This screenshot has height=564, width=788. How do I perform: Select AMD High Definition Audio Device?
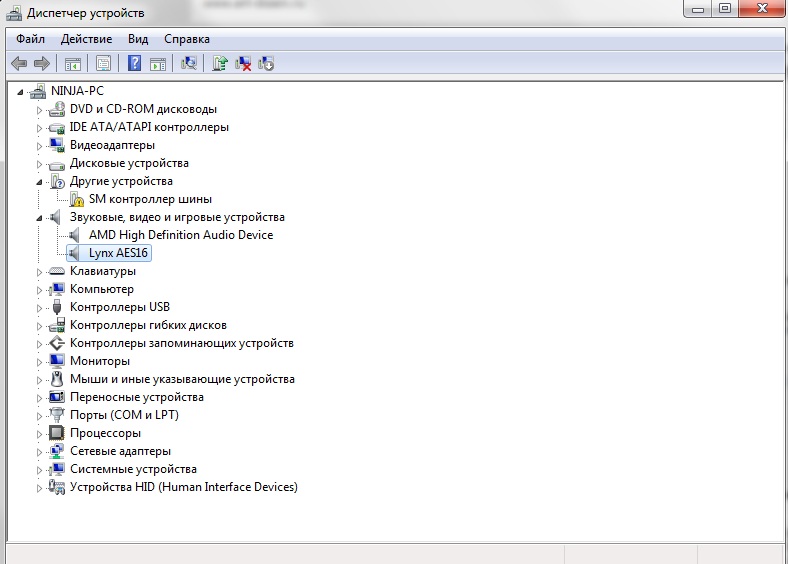pos(181,235)
